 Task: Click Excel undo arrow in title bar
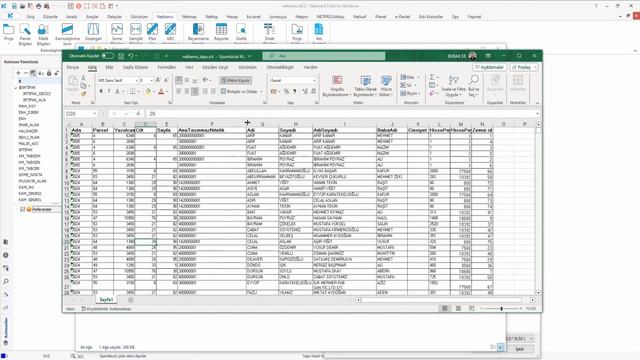[x=131, y=56]
